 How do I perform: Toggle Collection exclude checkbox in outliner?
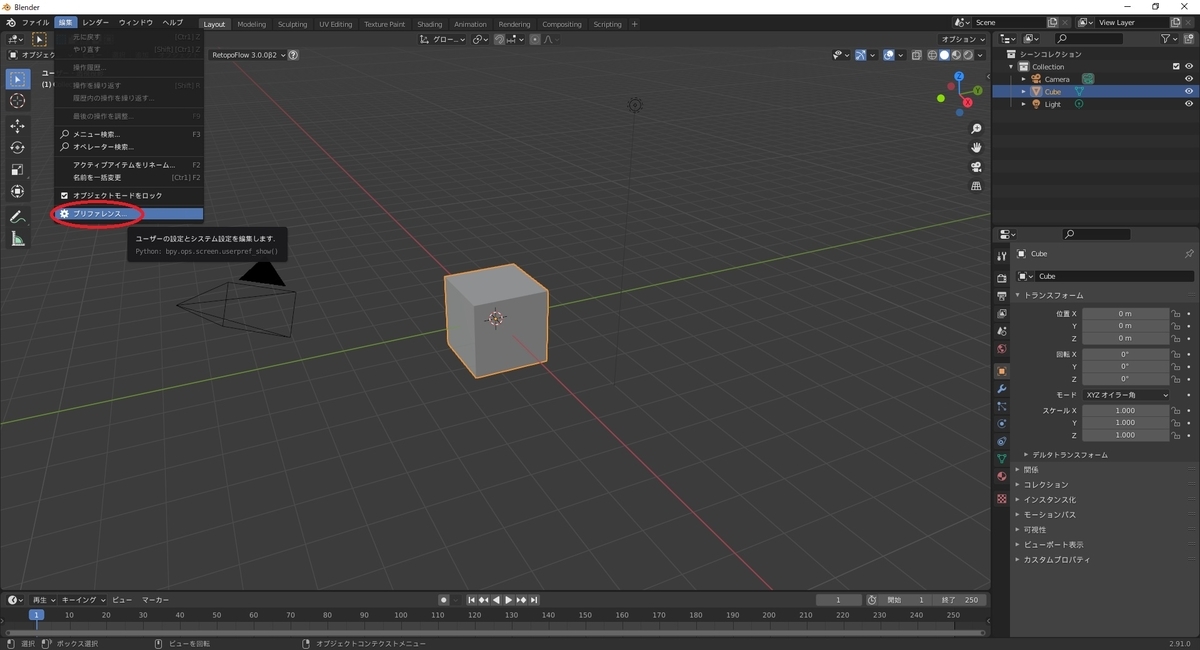coord(1176,67)
